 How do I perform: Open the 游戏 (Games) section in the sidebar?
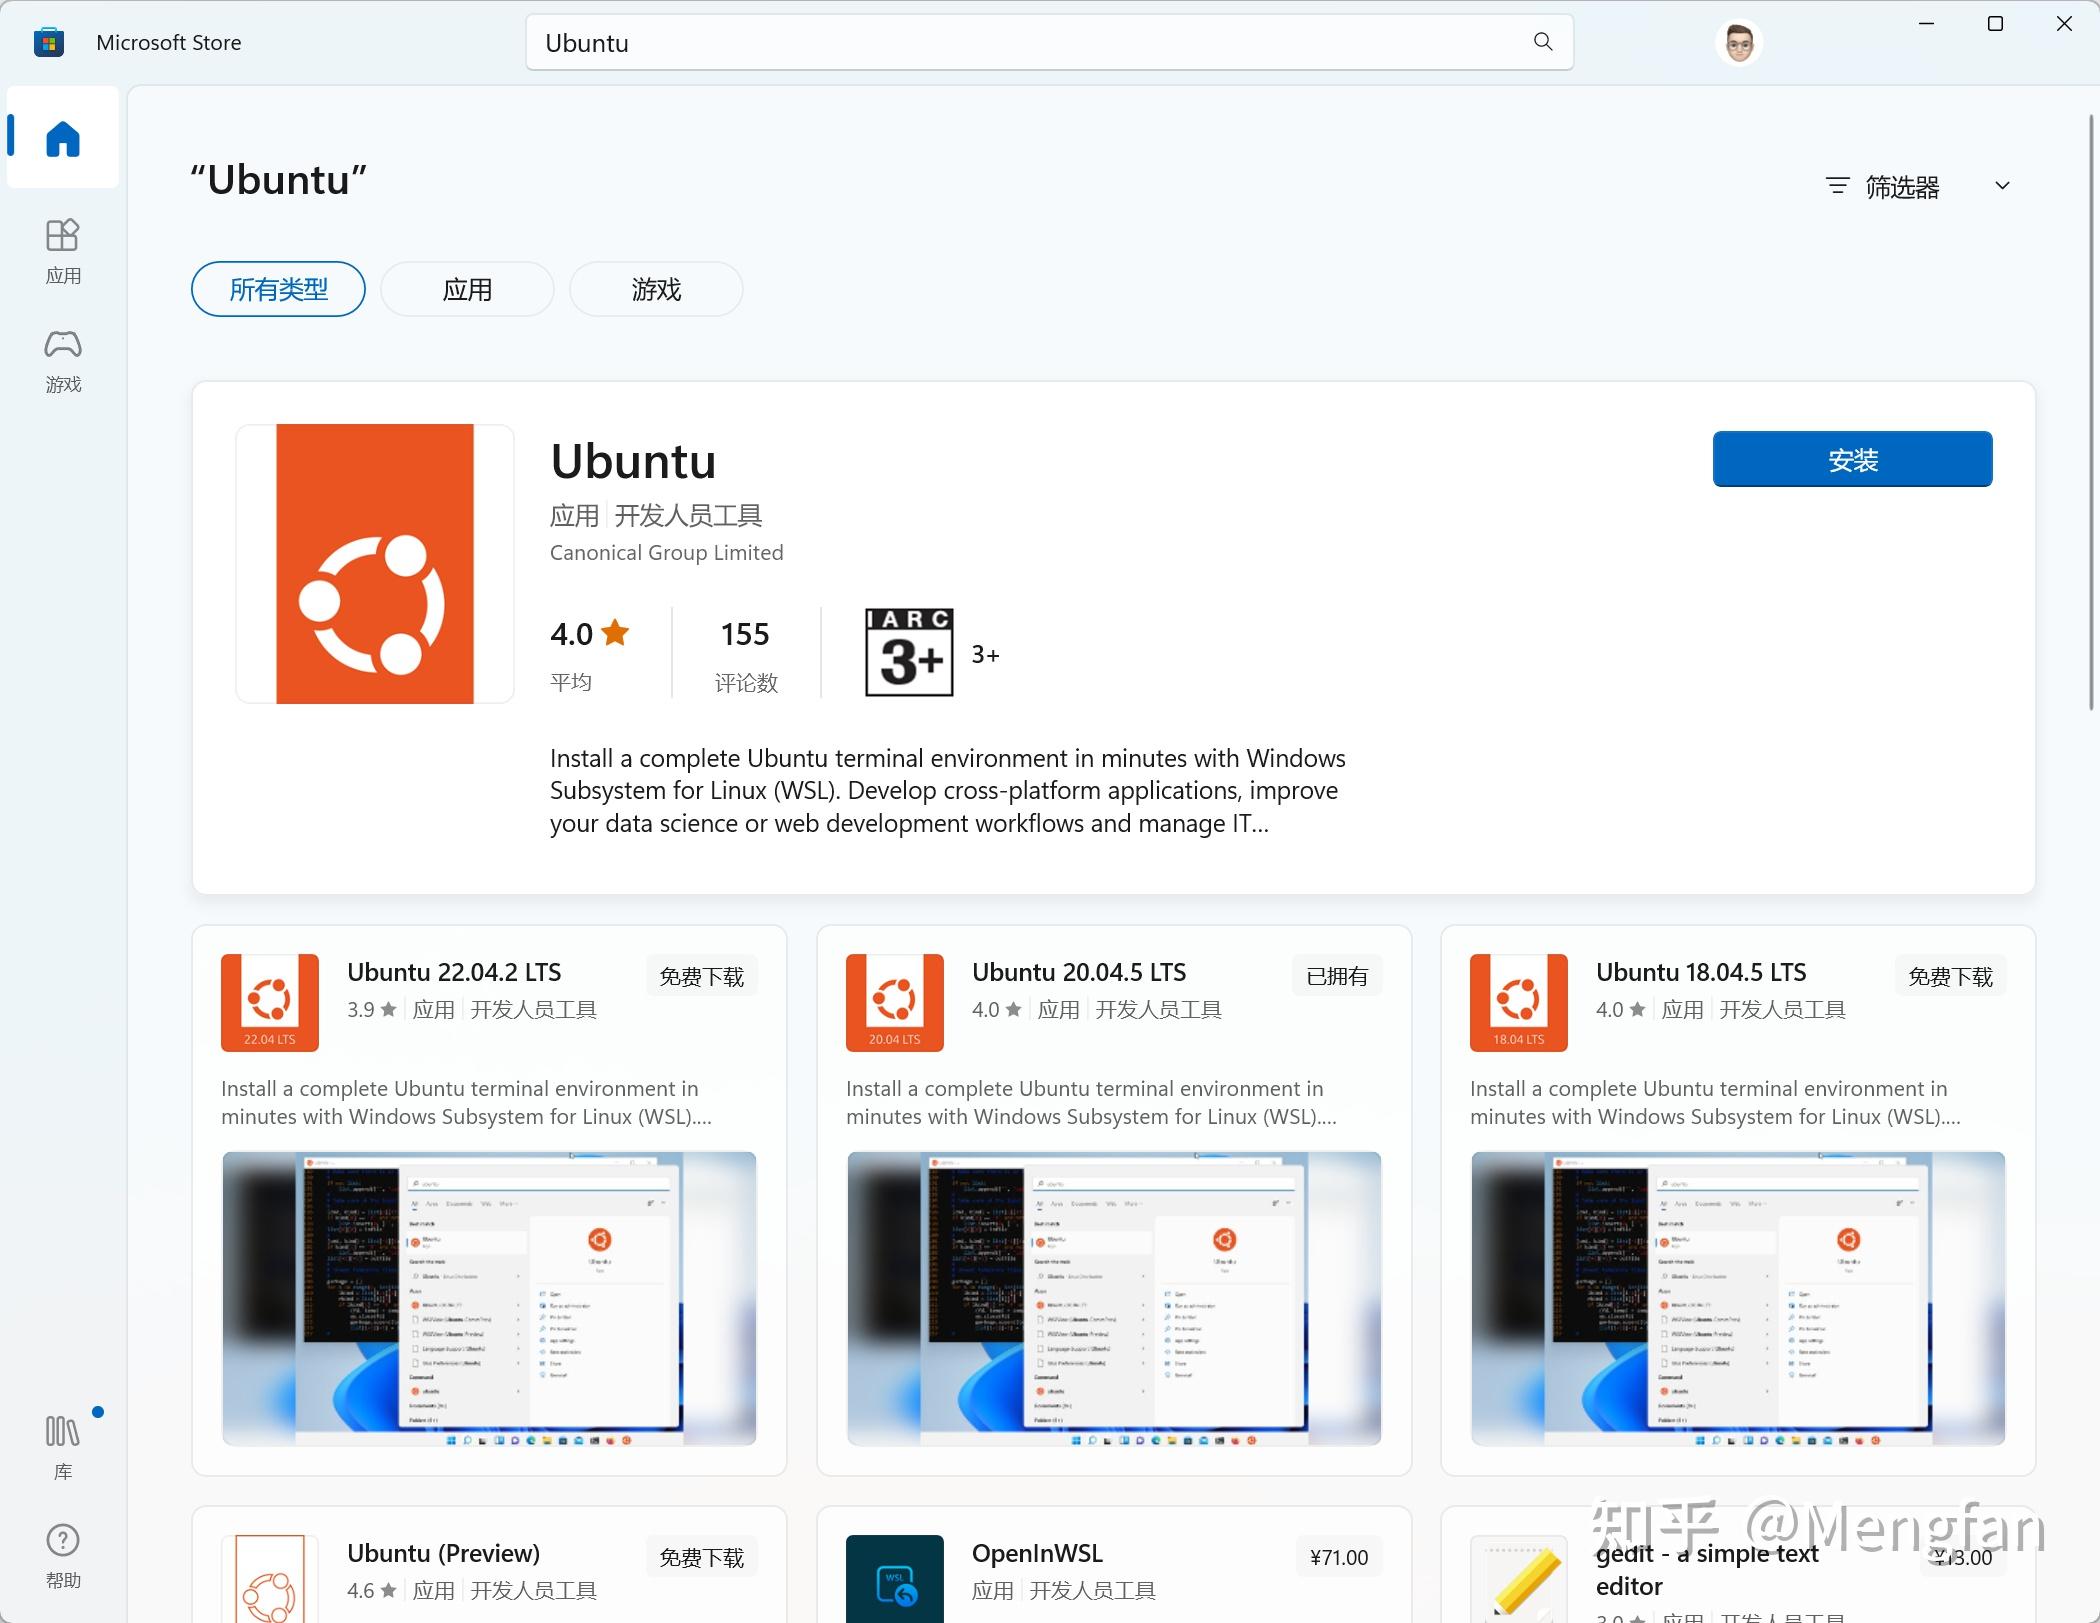[63, 361]
